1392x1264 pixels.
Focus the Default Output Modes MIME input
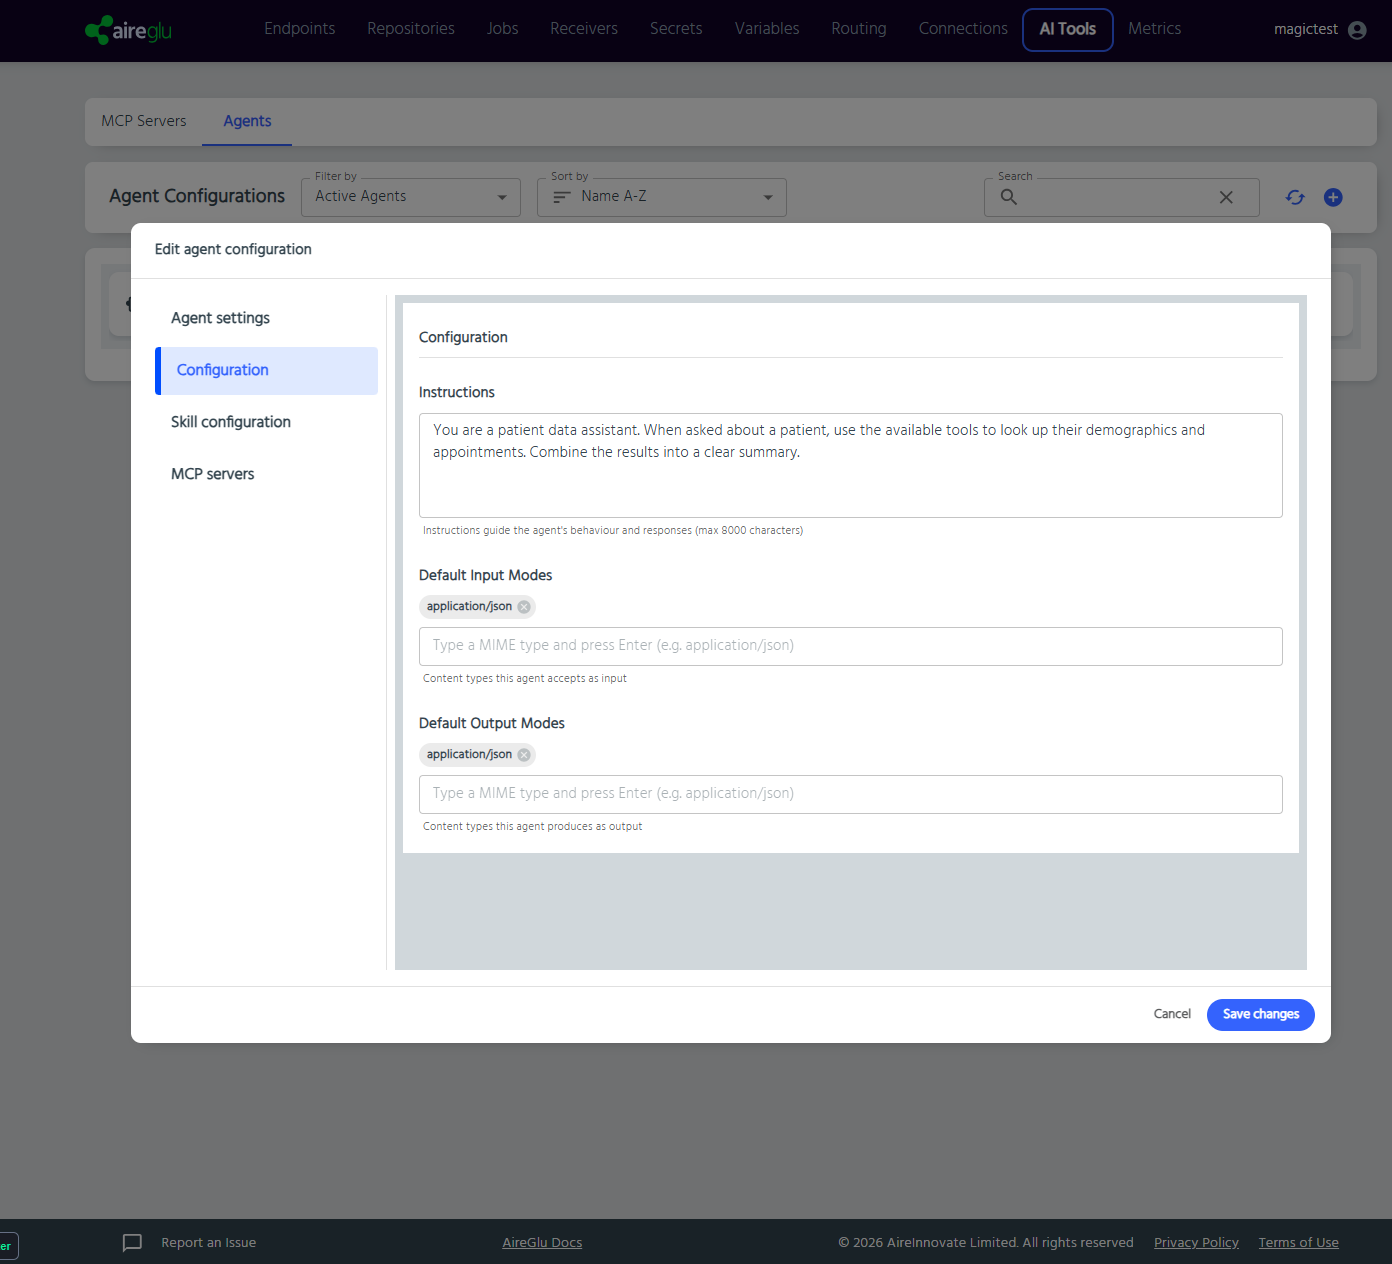(851, 794)
